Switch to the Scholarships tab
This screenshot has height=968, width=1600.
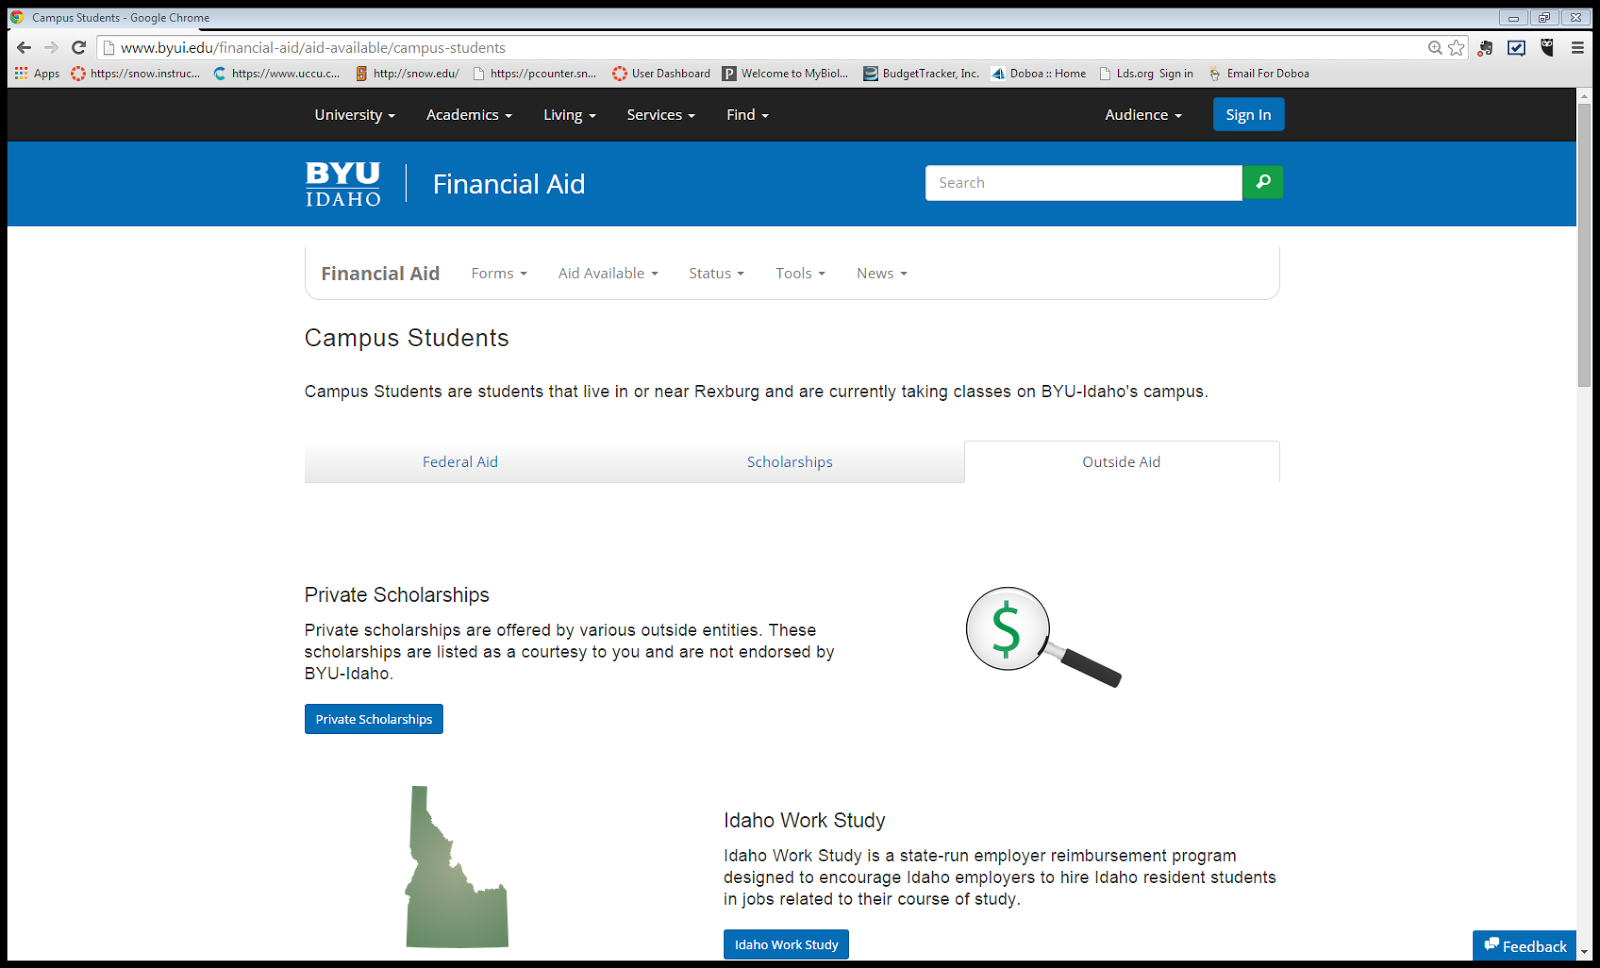[790, 462]
